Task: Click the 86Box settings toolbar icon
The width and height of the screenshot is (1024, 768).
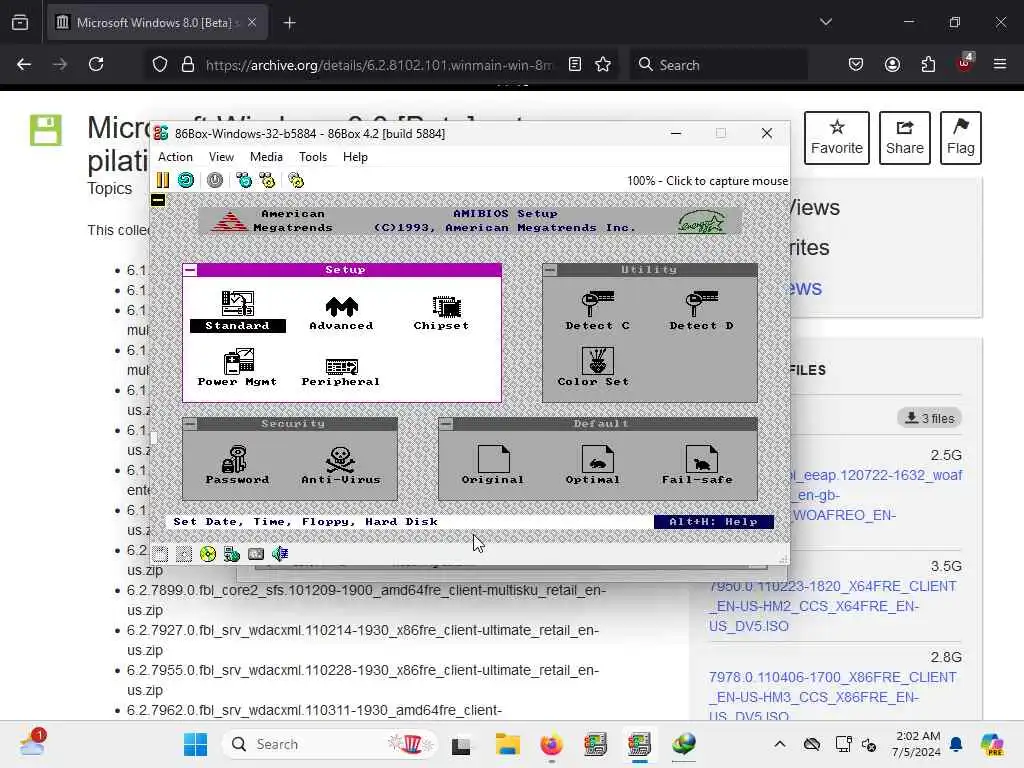Action: pos(296,180)
